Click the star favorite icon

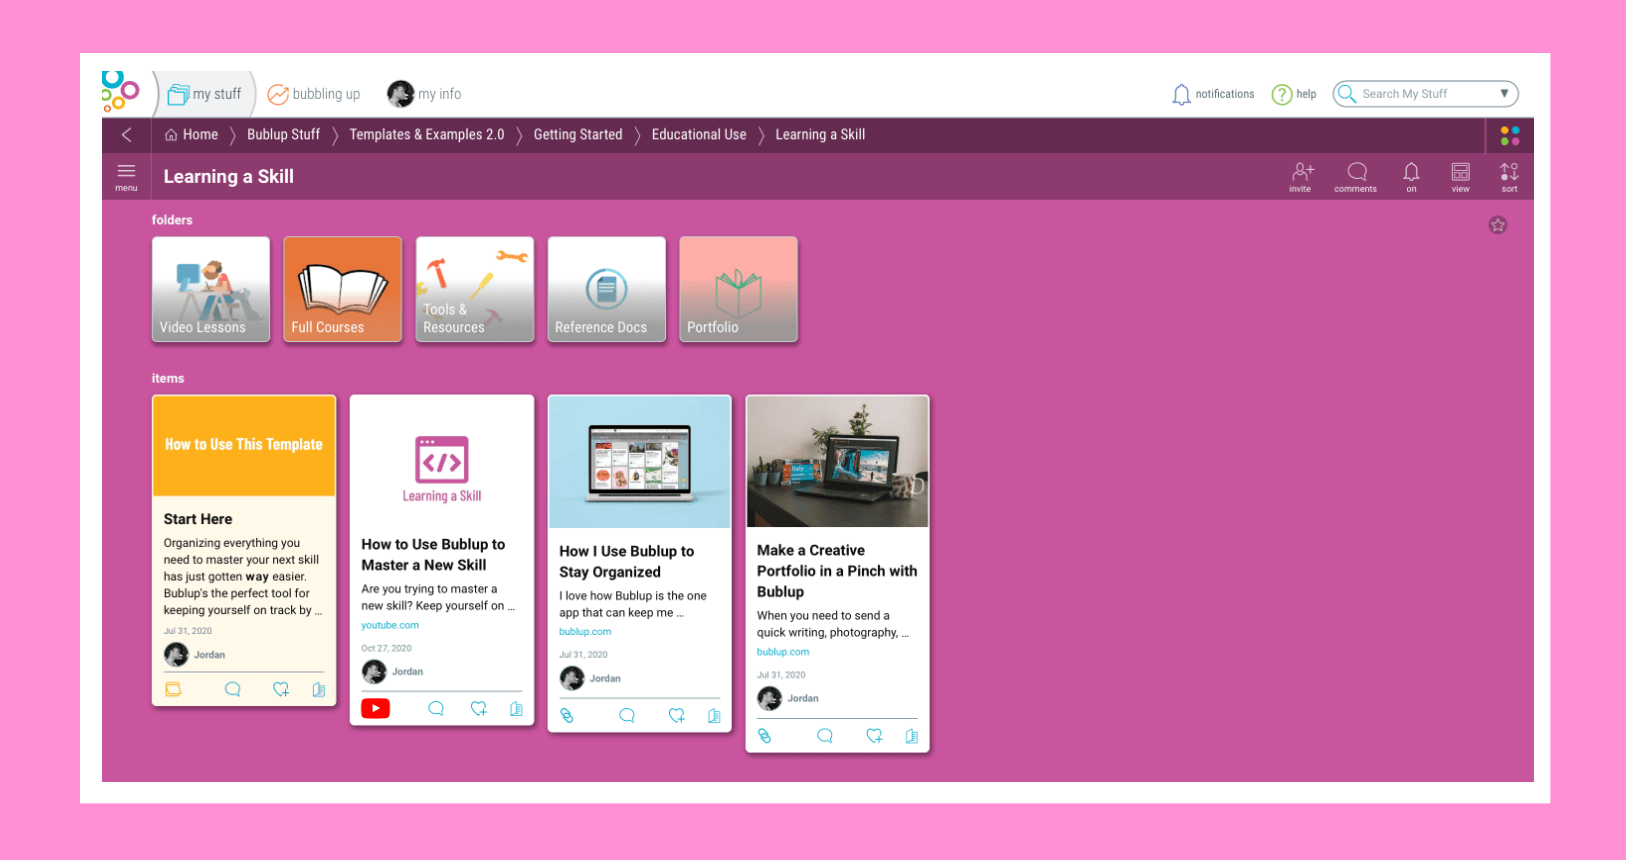(1498, 225)
